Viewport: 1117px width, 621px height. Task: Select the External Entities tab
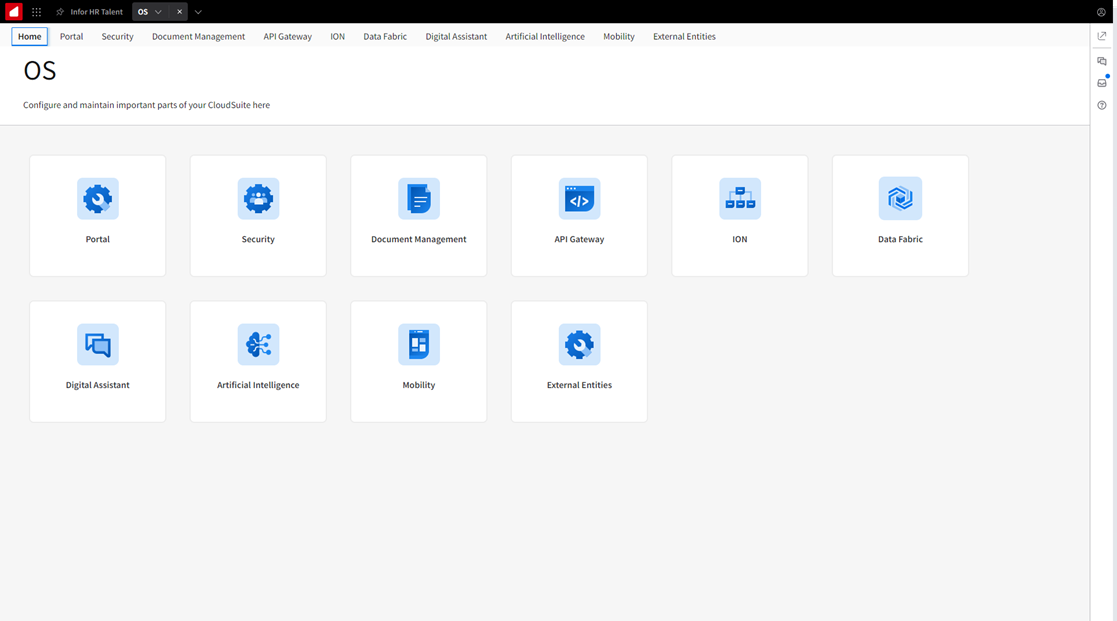point(685,36)
